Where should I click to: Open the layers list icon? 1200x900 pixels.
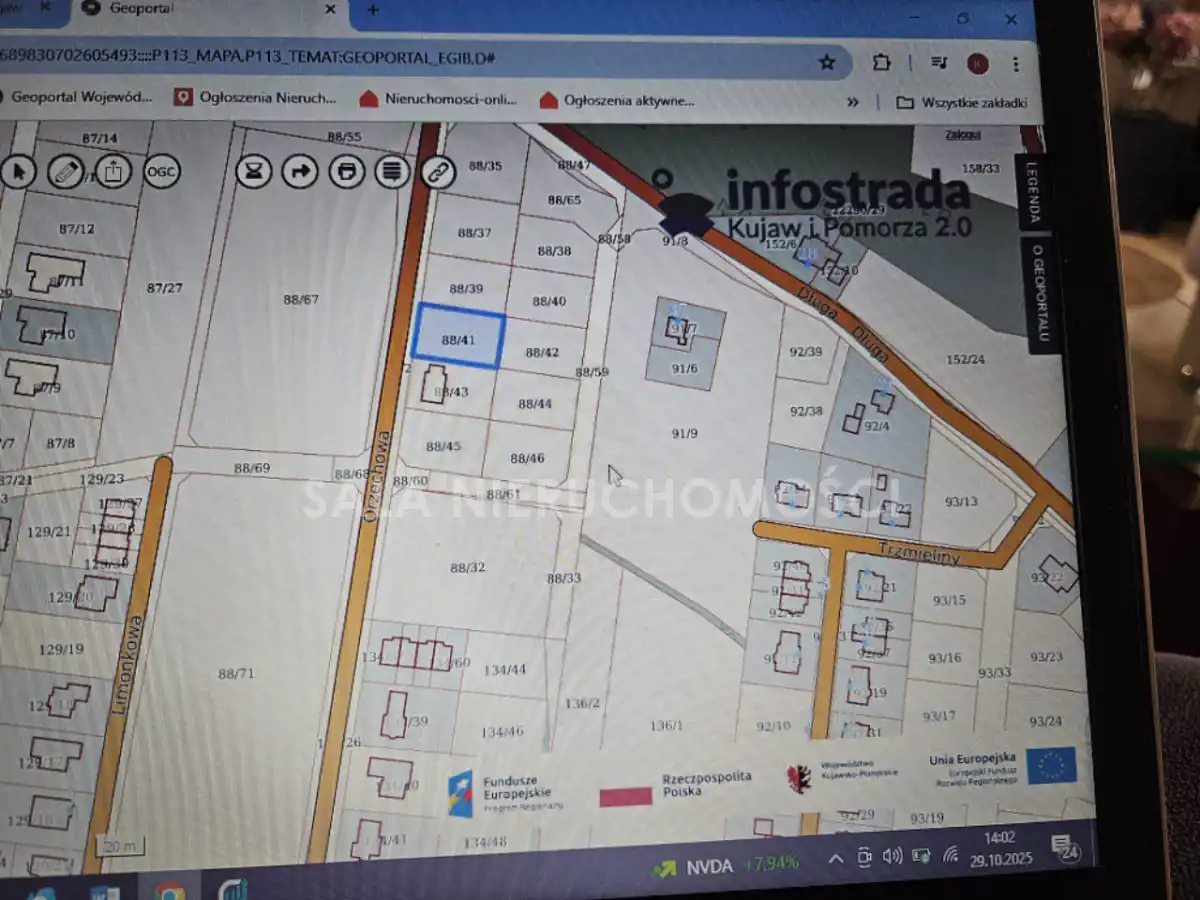(392, 172)
